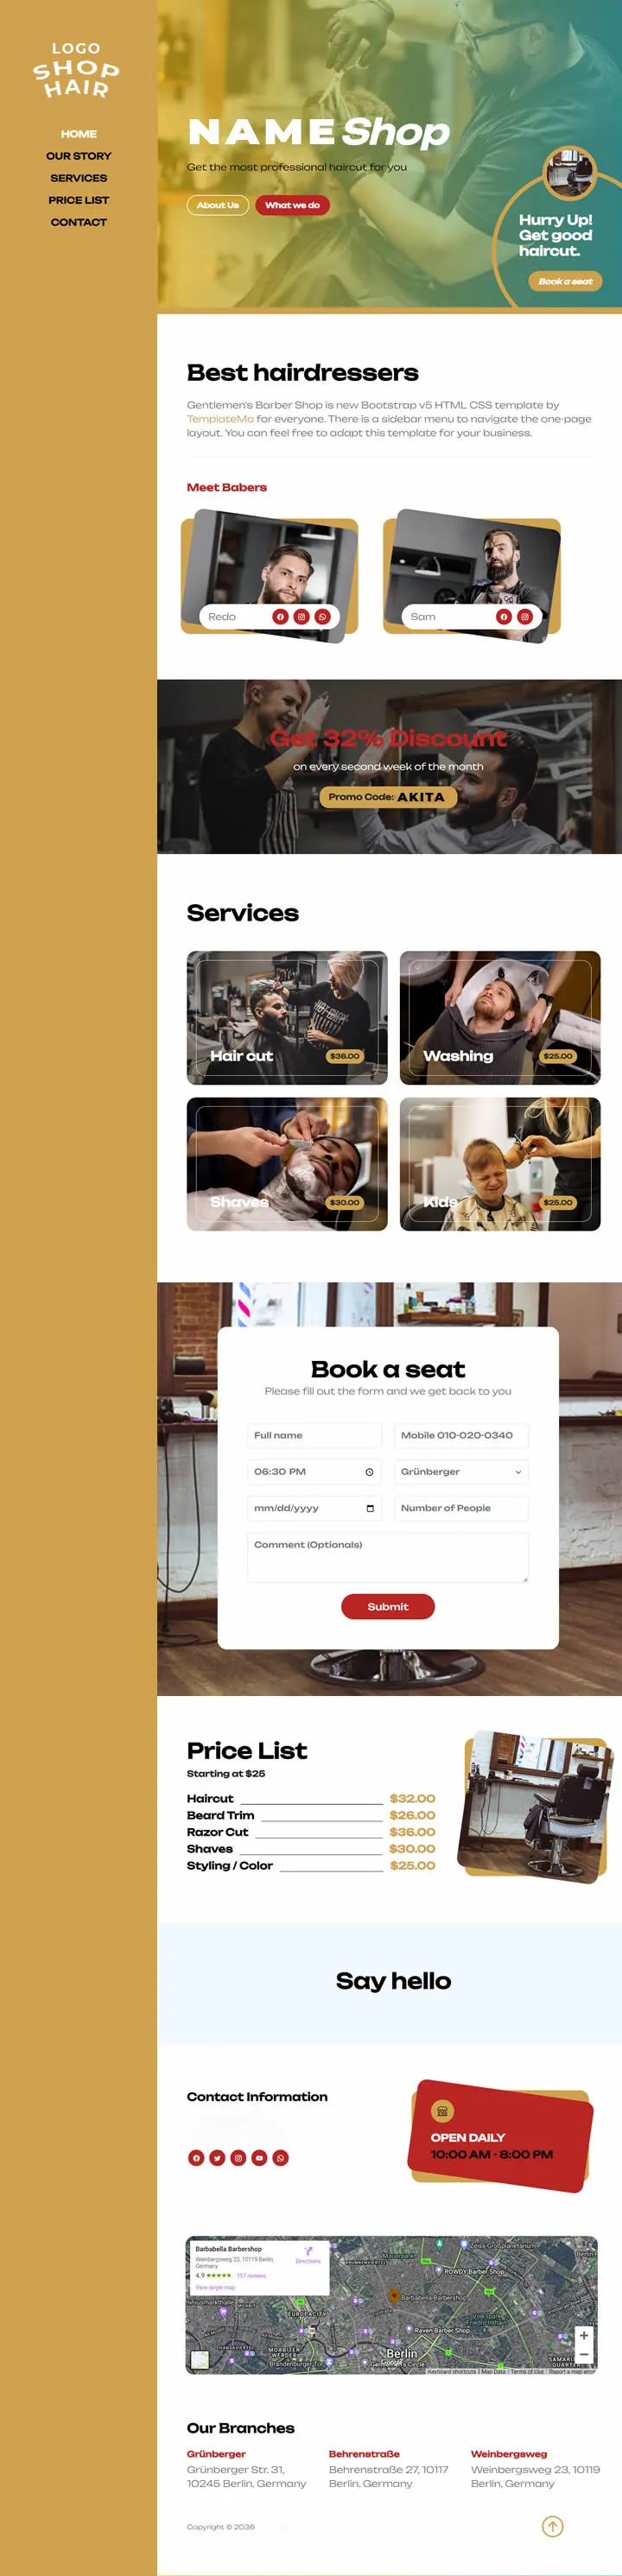
Task: Visit the YouTube icon under Contact Information
Action: (259, 2158)
